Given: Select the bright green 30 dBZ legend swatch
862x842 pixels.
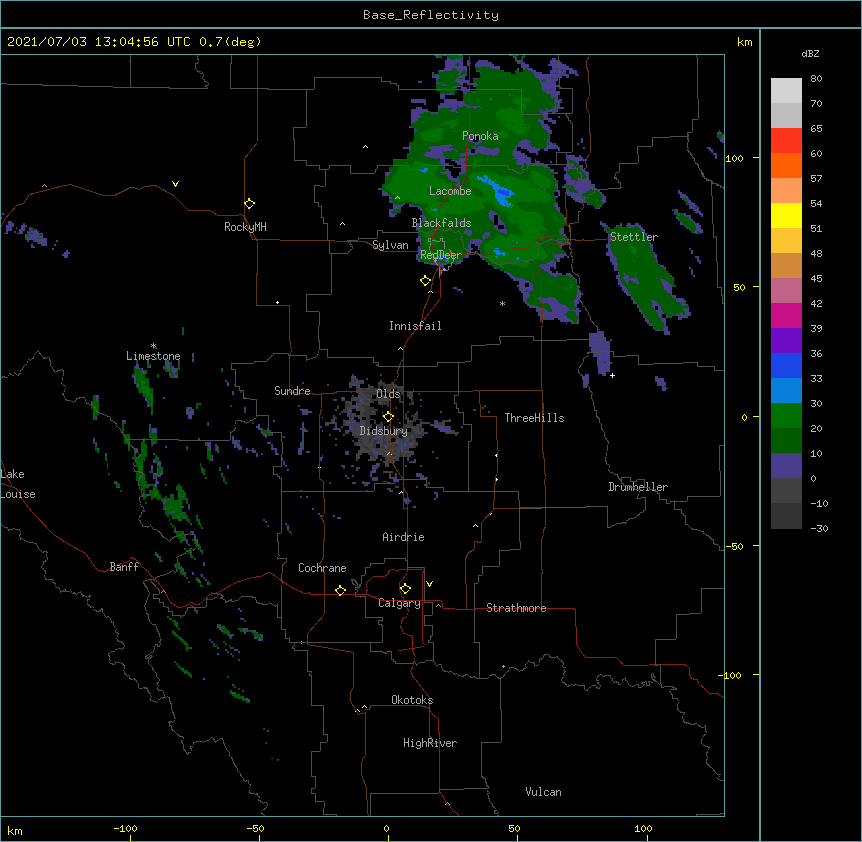Looking at the screenshot, I should [x=786, y=416].
